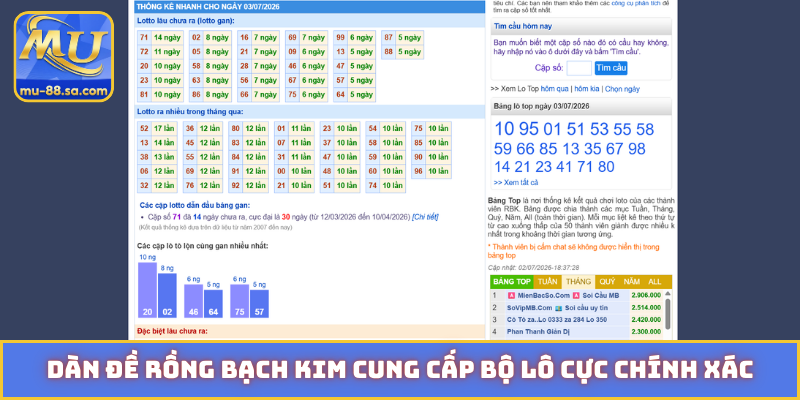
Task: Click the MU mu-88.sa.com logo
Action: 64,56
